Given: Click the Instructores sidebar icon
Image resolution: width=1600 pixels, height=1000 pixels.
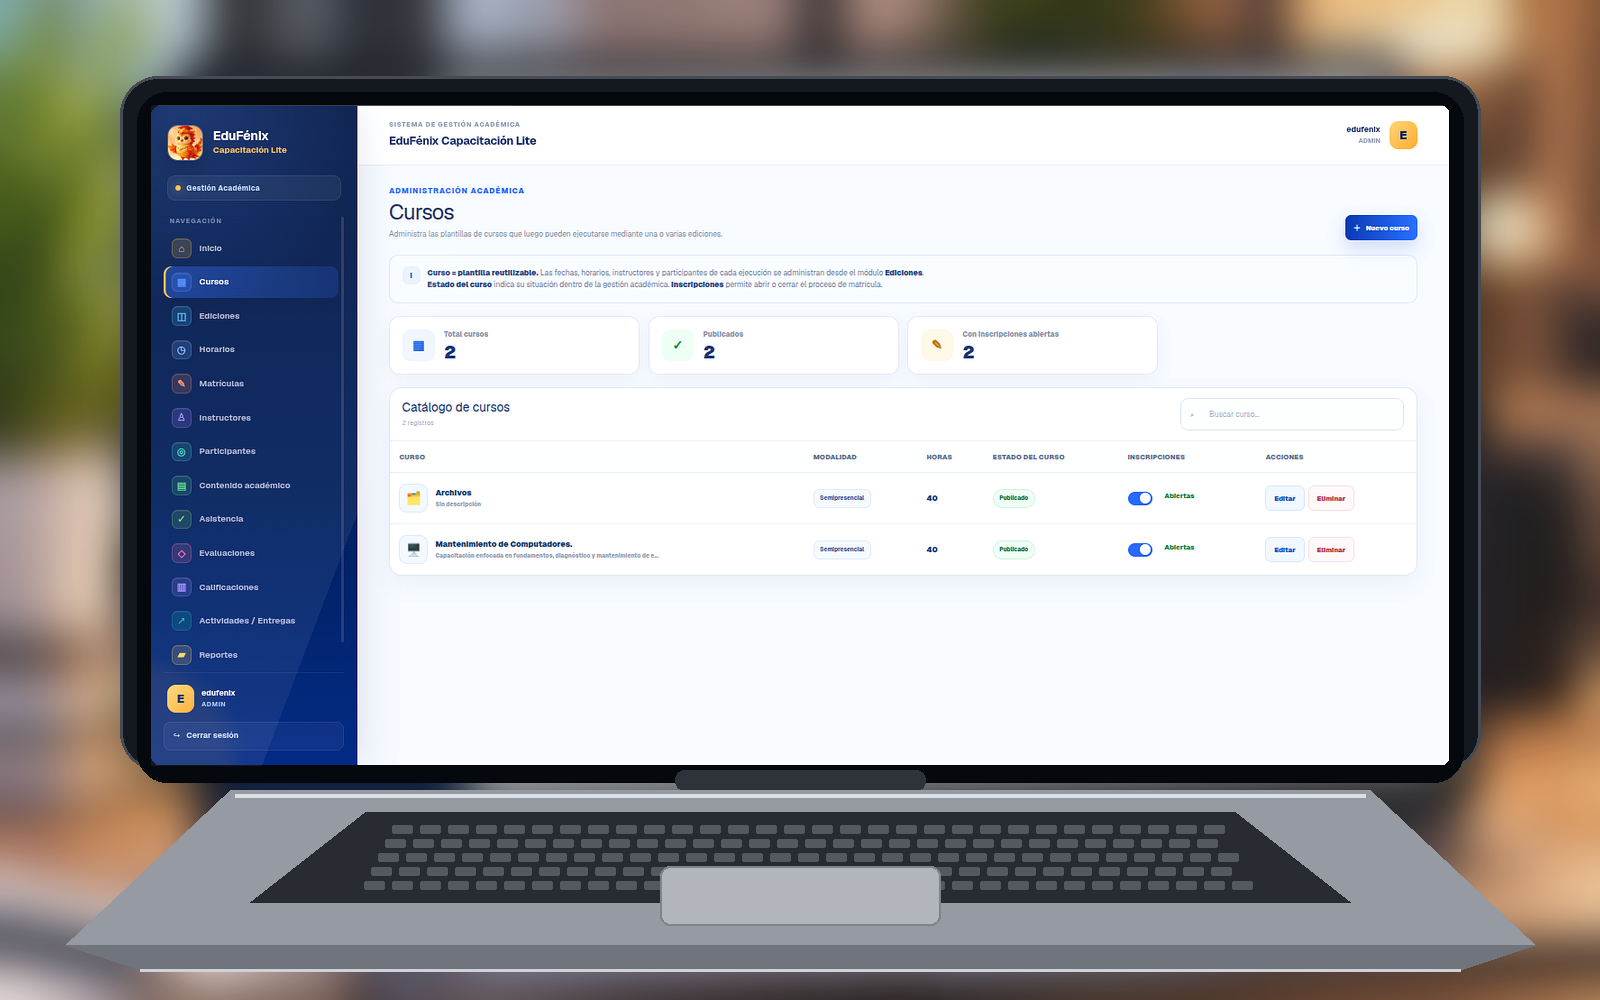Looking at the screenshot, I should pyautogui.click(x=181, y=417).
